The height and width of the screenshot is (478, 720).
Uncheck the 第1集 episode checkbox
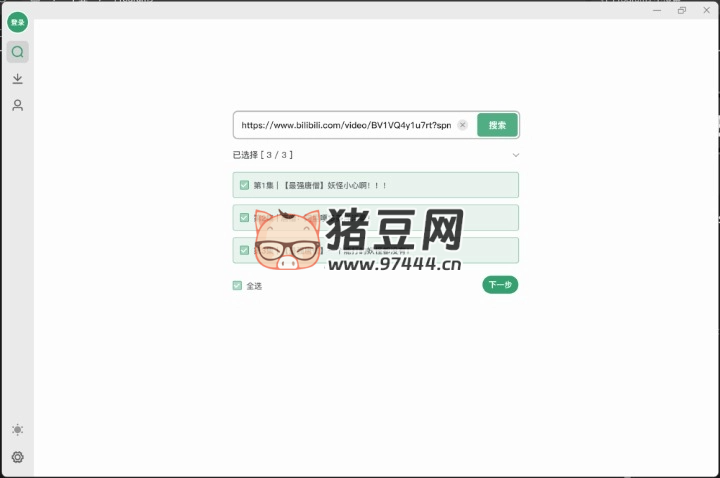(244, 185)
